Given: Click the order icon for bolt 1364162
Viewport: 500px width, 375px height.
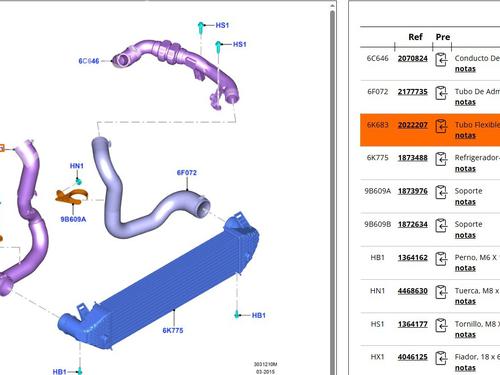Looking at the screenshot, I should coord(441,259).
